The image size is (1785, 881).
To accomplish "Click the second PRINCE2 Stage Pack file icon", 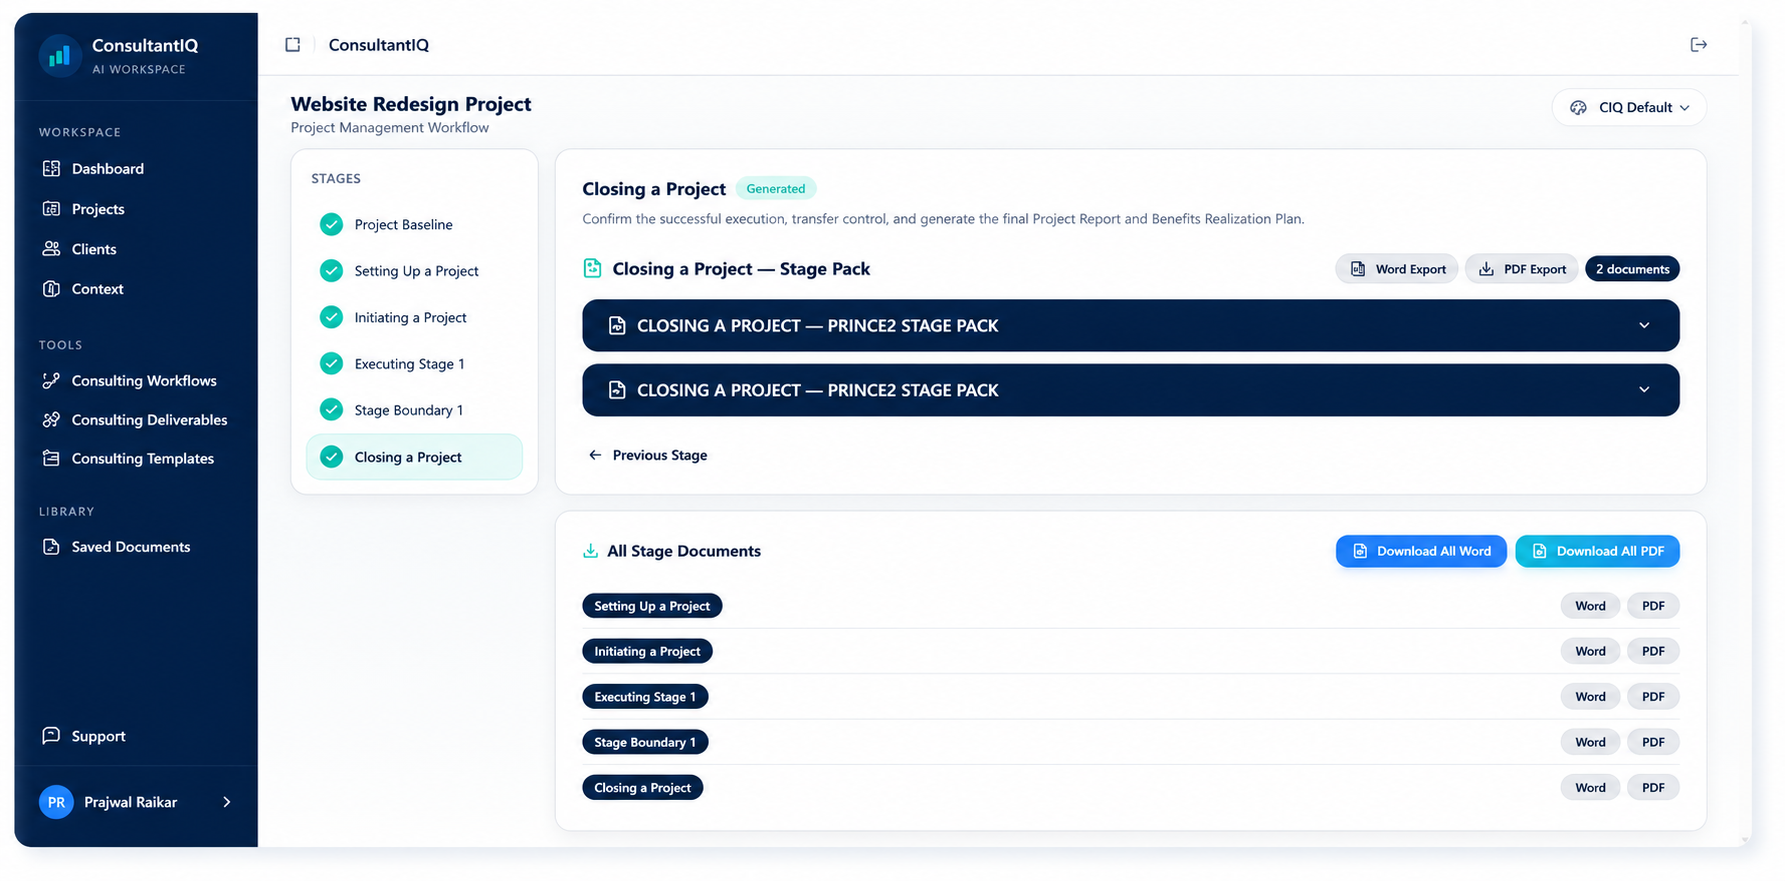I will pos(617,390).
